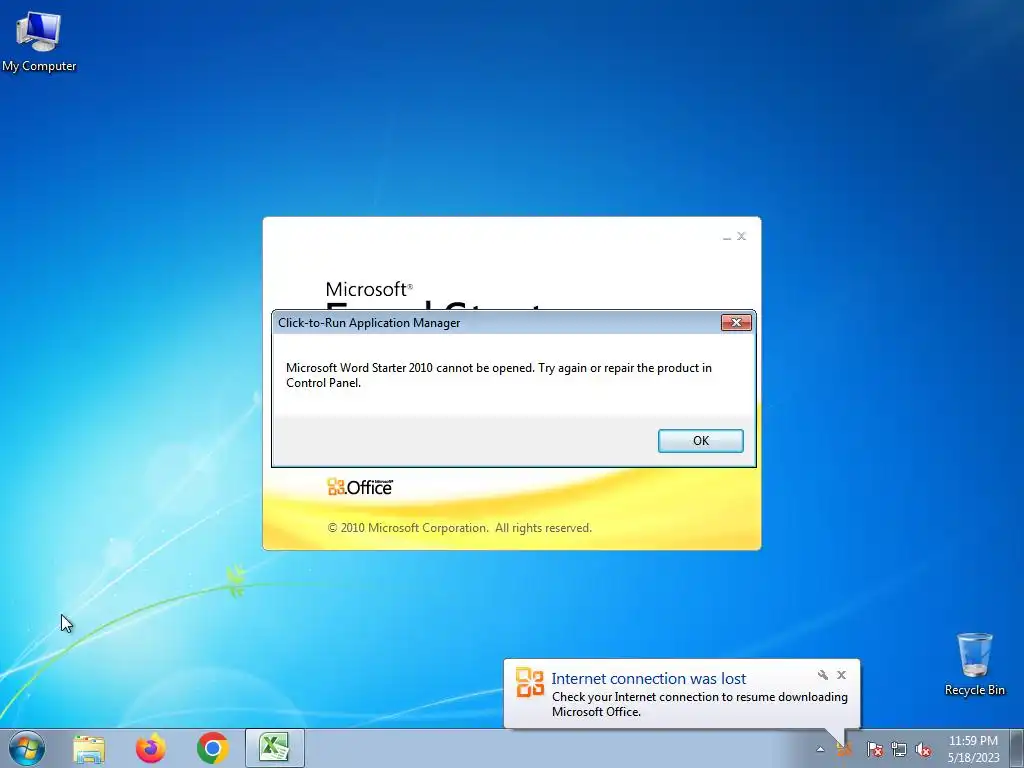Click the 'Internet connection was lost' heading

[x=648, y=679]
